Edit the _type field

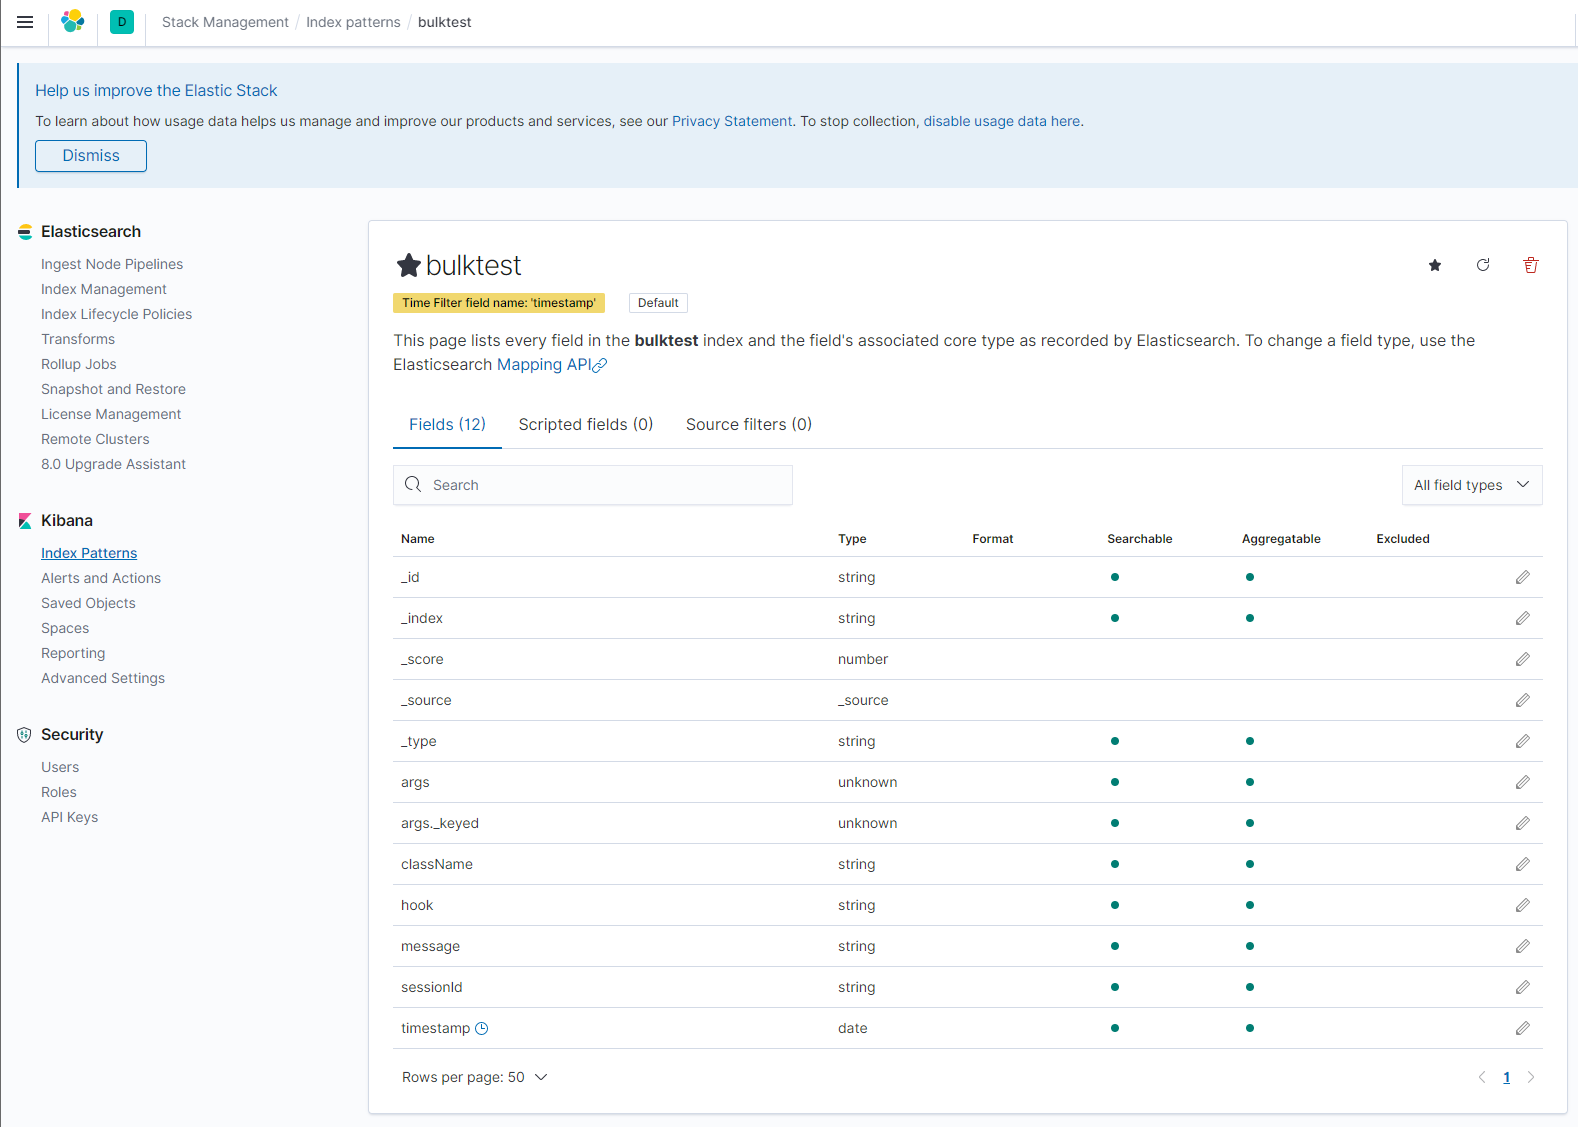tap(1522, 741)
